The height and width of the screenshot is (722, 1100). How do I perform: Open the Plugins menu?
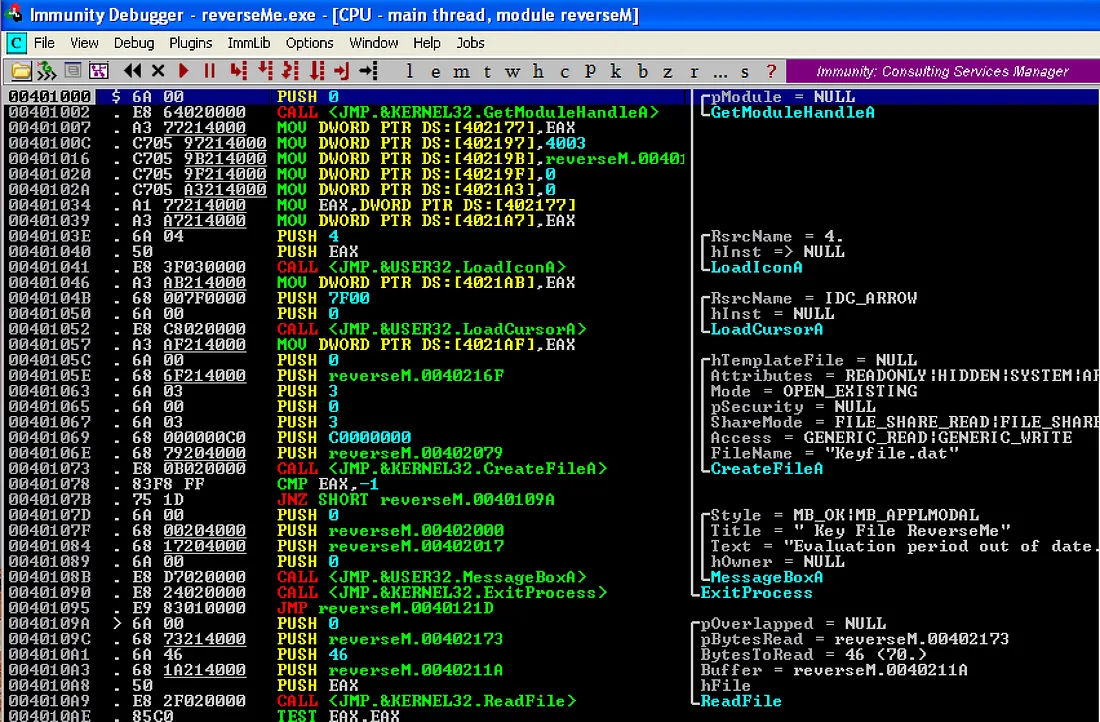click(x=190, y=43)
